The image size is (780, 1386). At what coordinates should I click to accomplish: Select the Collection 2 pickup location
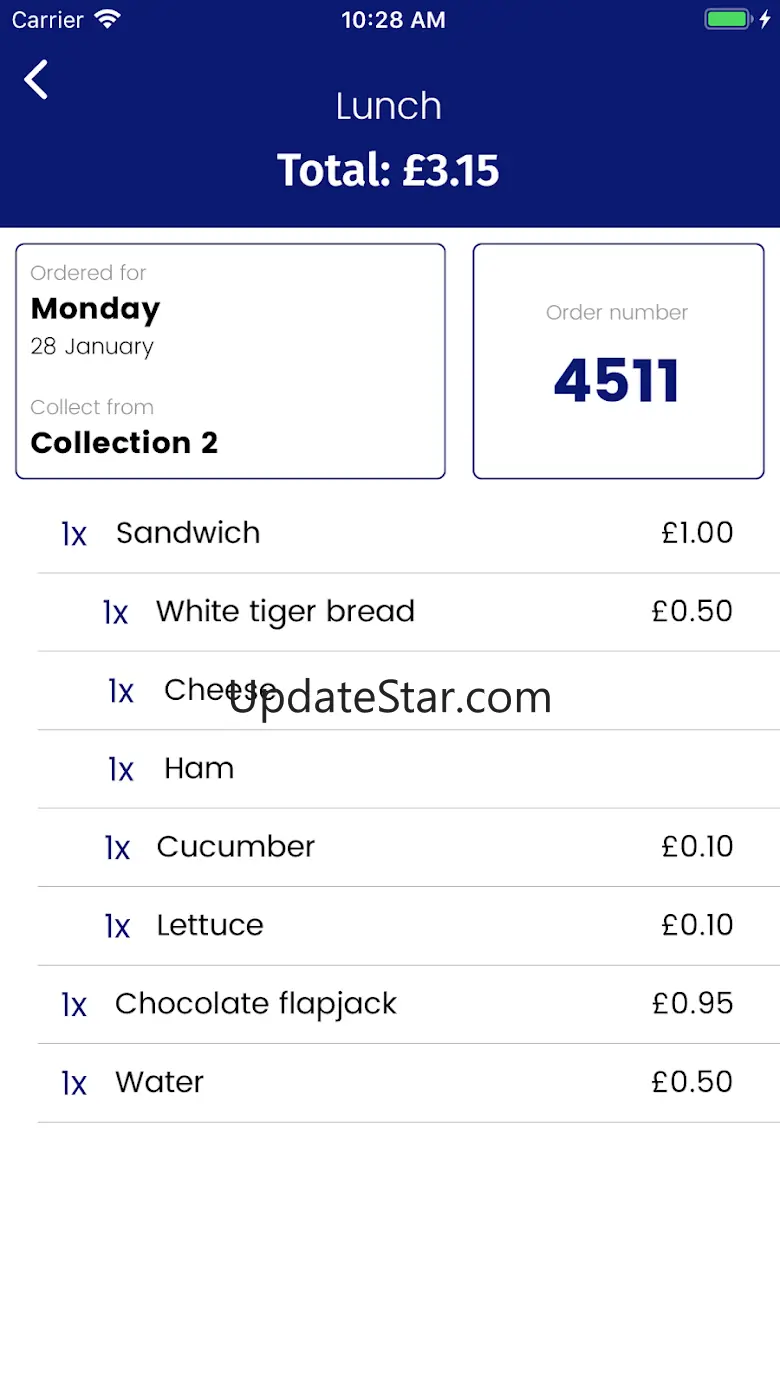[x=124, y=442]
